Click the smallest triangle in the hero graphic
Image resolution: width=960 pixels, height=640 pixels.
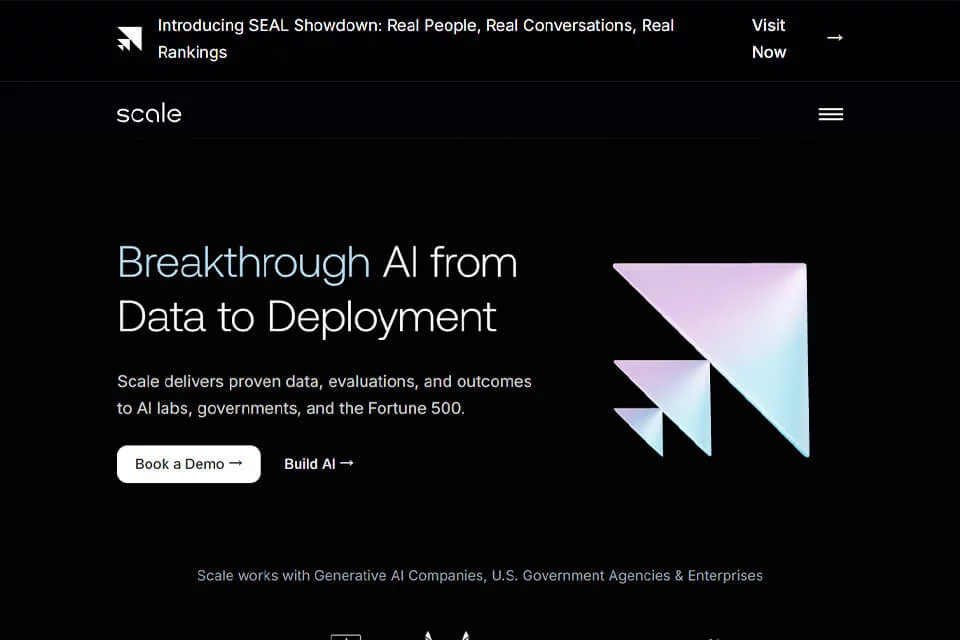(x=646, y=425)
